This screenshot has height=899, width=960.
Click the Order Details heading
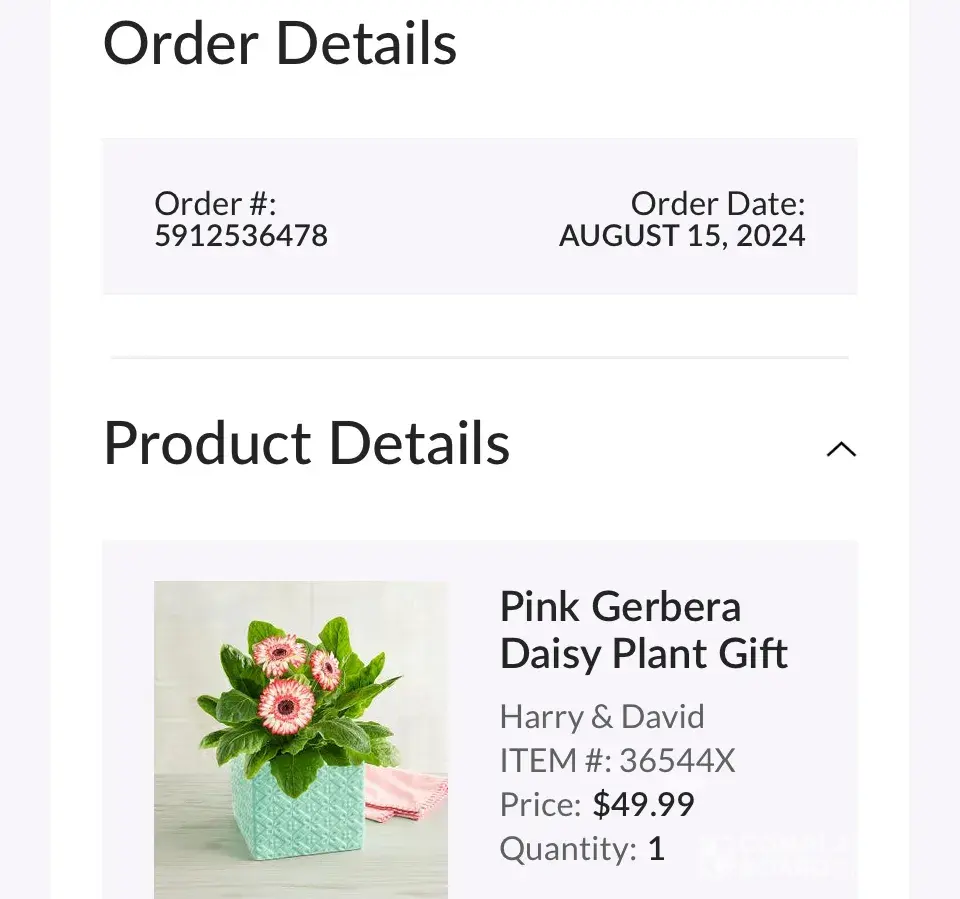coord(280,43)
